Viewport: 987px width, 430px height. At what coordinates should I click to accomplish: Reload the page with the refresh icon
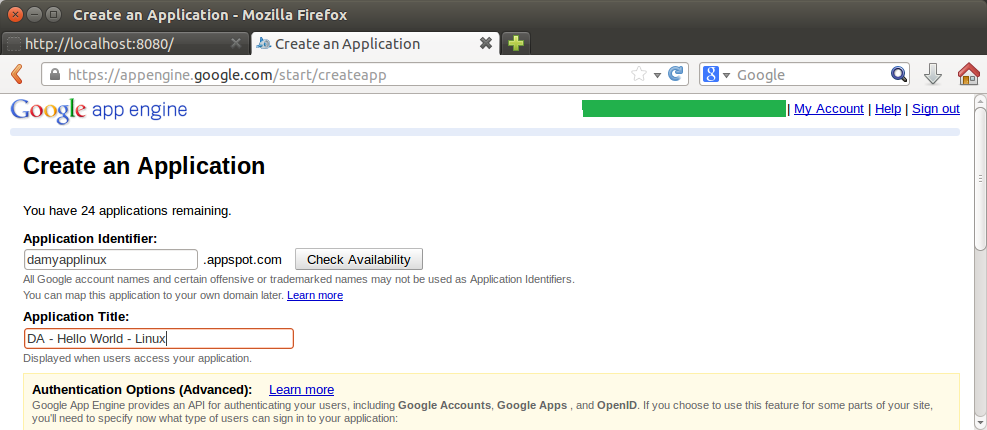676,74
